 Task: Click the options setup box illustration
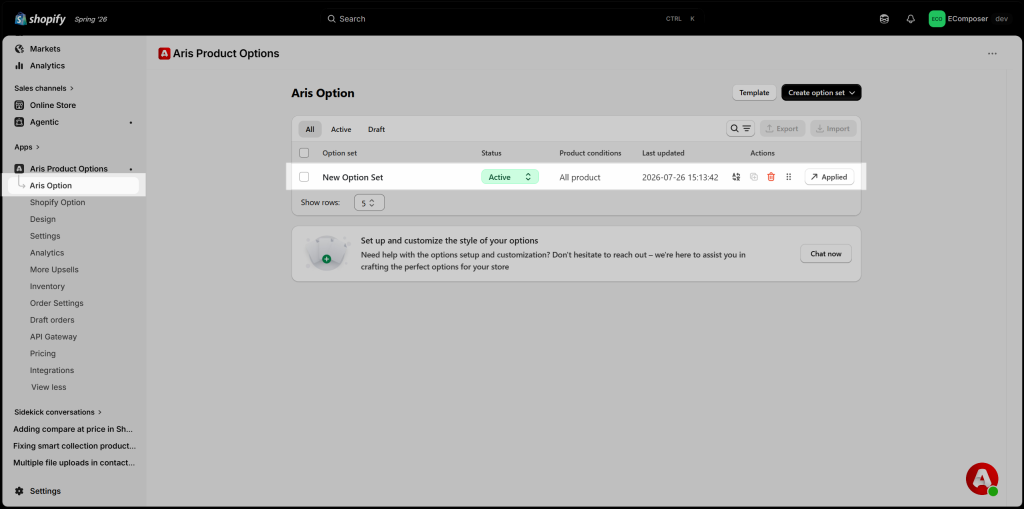(328, 254)
